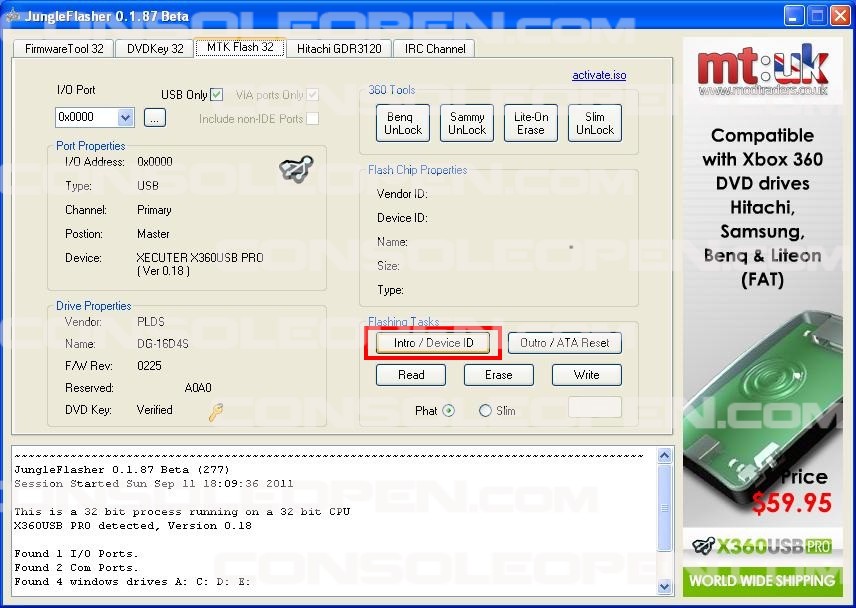Maximize the JungleFlasher window
Viewport: 856px width, 608px height.
pos(817,16)
